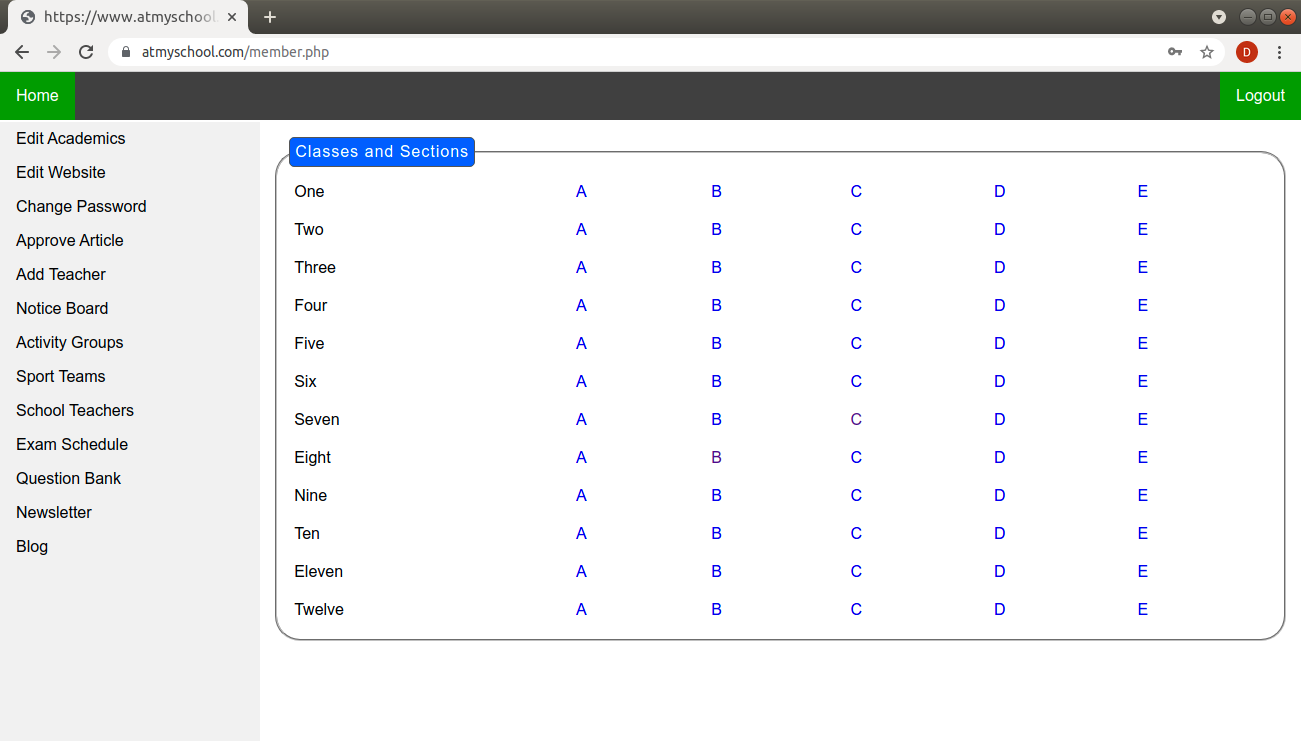Screen dimensions: 1301x741
Task: Open section E of class Five
Action: [1143, 344]
